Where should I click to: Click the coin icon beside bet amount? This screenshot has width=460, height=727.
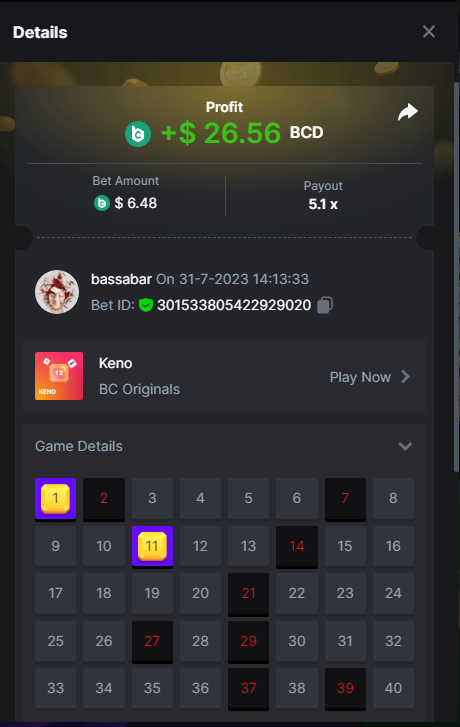point(102,203)
